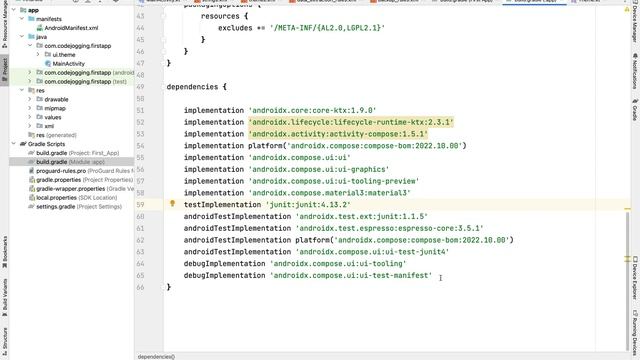Screen dimensions: 640x360
Task: Open the Notifications side tab
Action: [x=635, y=72]
